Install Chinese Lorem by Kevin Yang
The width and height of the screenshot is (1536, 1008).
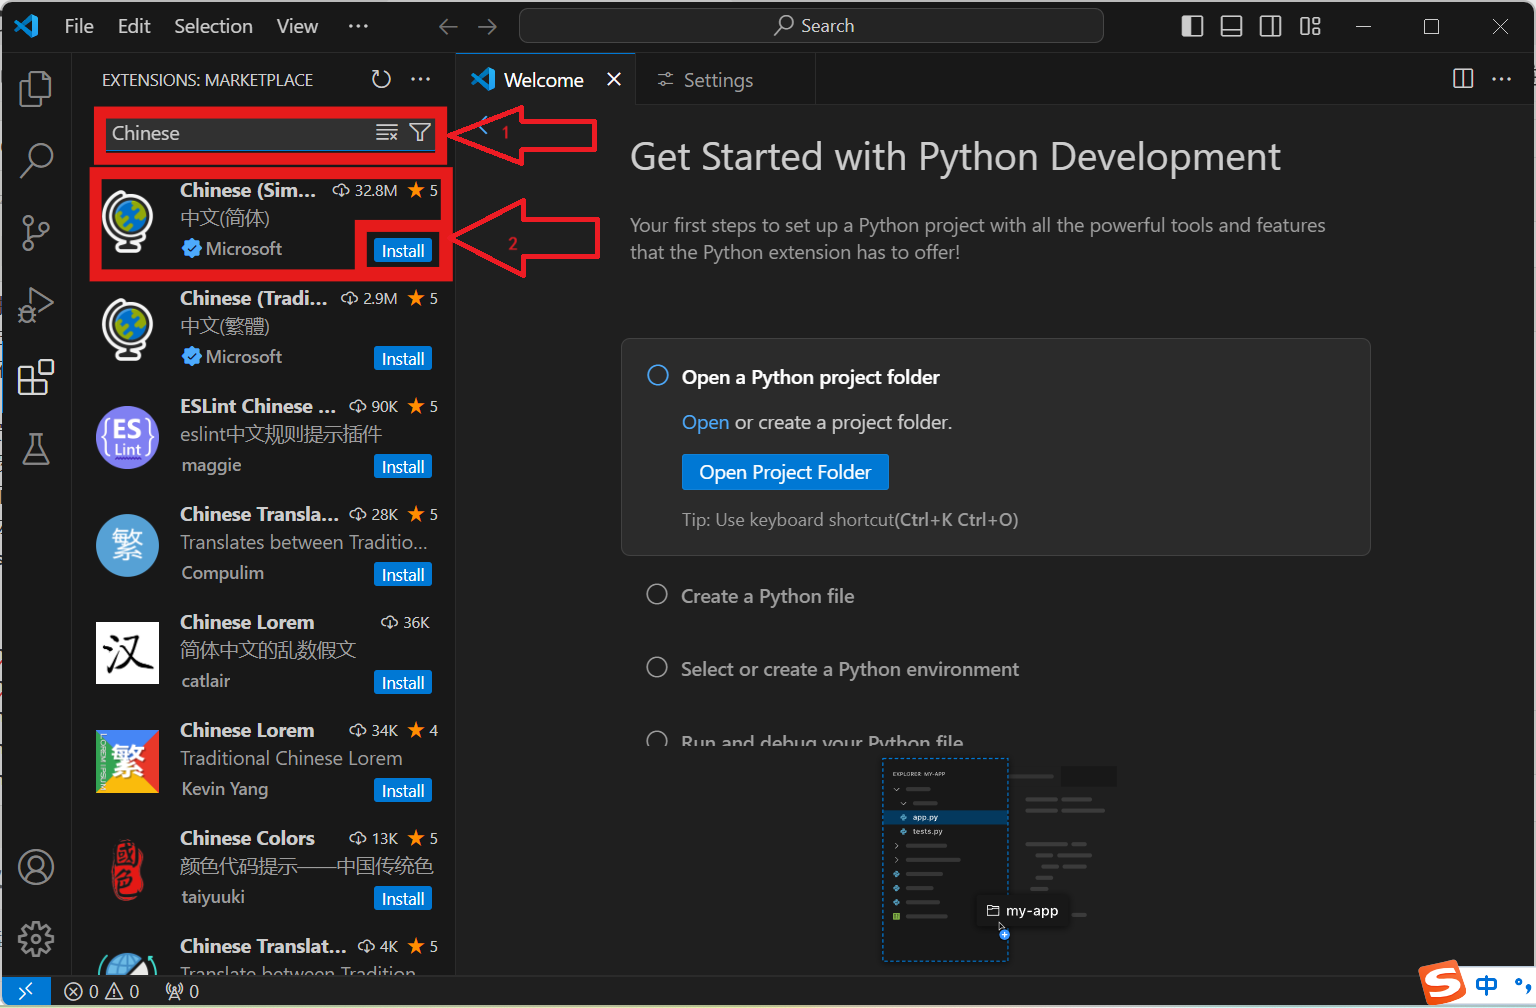click(403, 791)
